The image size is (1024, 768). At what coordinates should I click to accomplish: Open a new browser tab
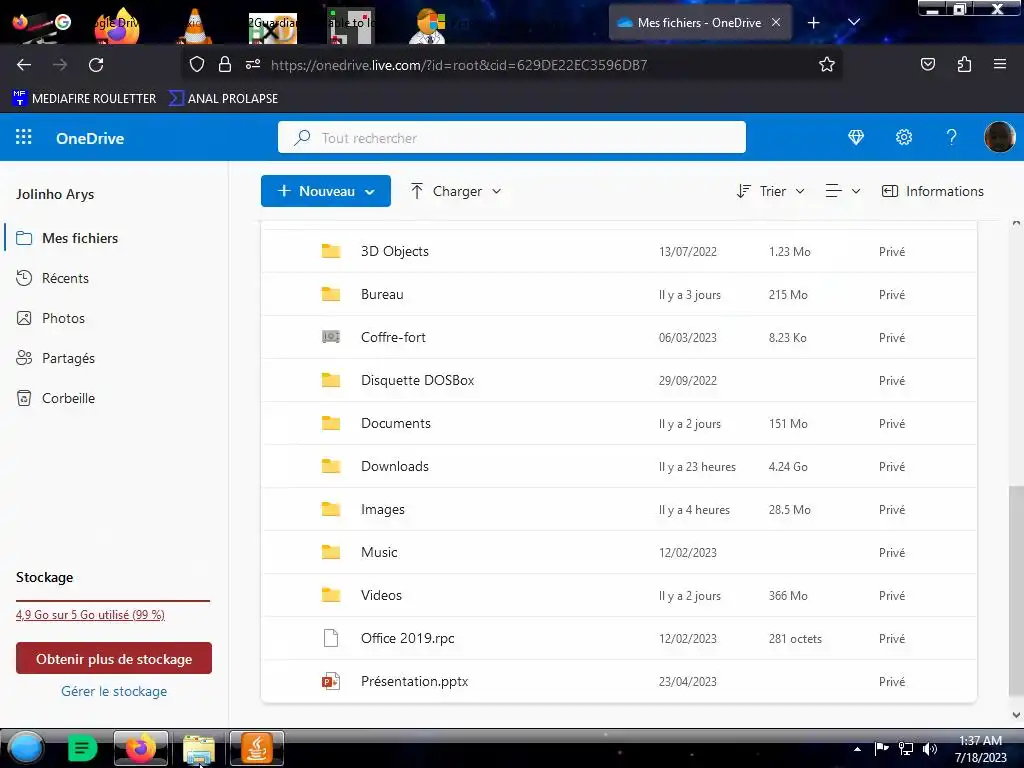click(x=814, y=23)
